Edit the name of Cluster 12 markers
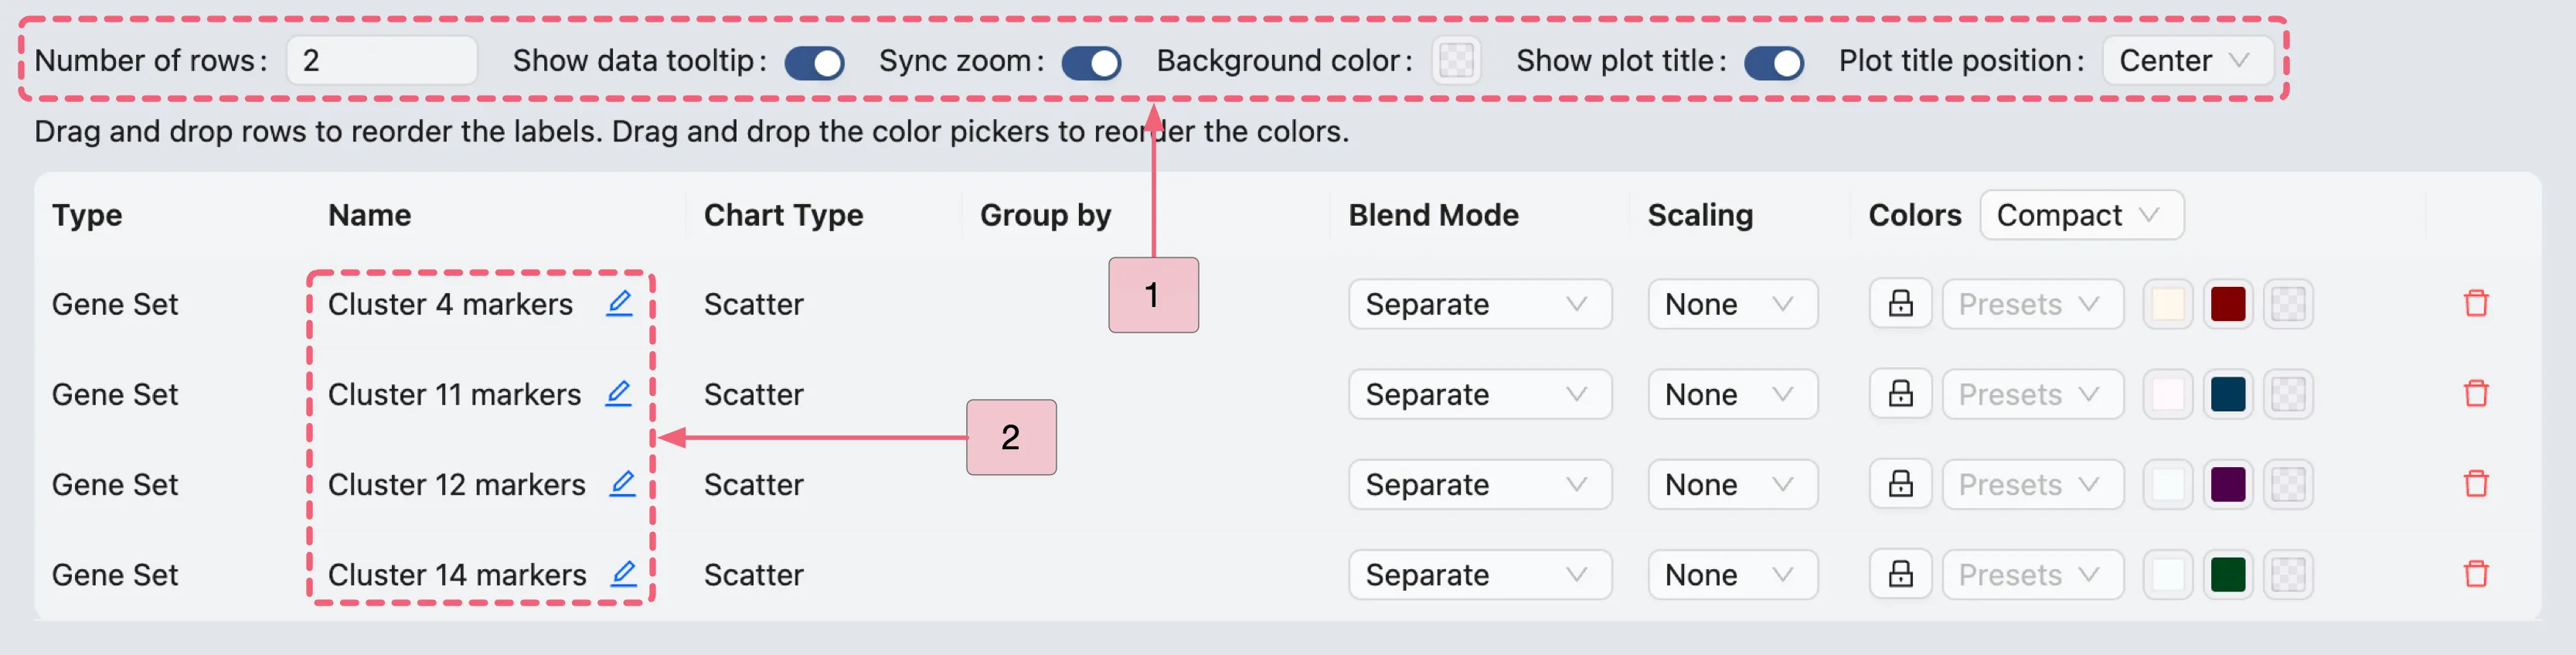This screenshot has height=655, width=2576. (623, 484)
